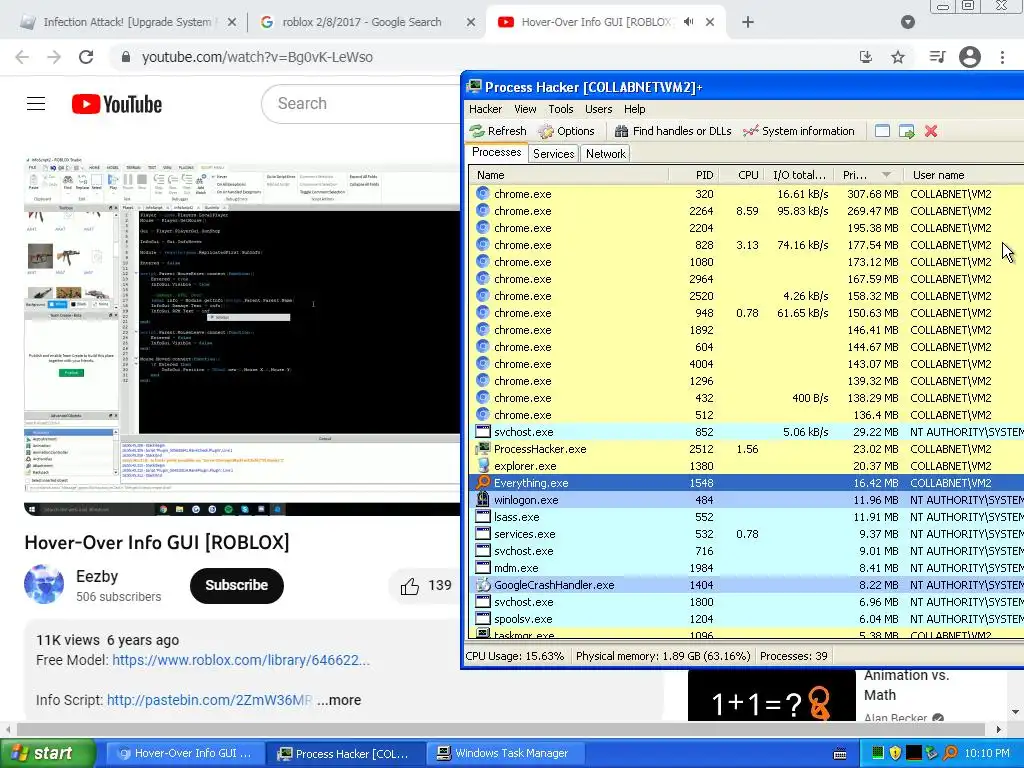Click the Chrome address bar URL
1024x768 pixels.
point(257,57)
